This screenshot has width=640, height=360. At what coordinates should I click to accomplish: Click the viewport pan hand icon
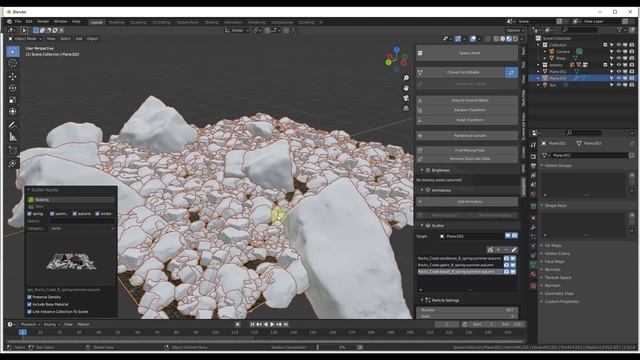406,88
